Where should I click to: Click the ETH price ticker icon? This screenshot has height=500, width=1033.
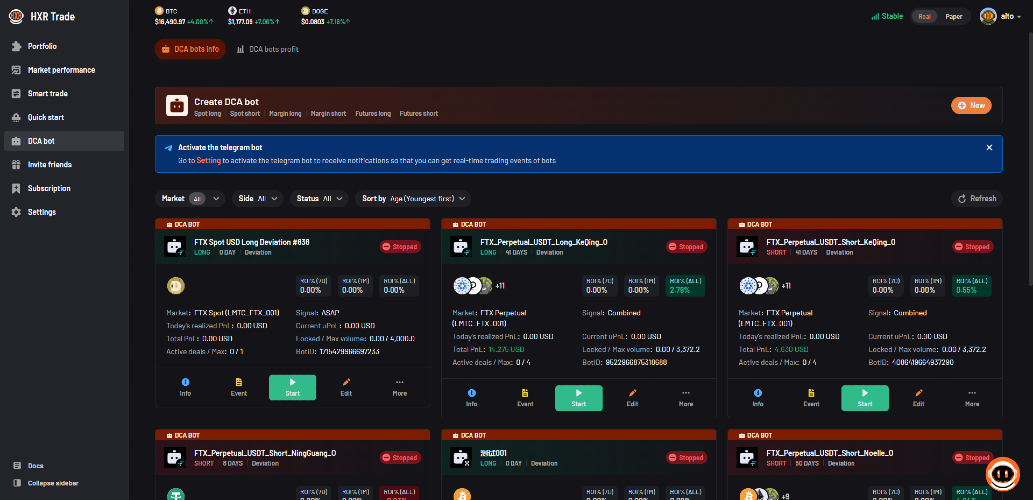(232, 11)
